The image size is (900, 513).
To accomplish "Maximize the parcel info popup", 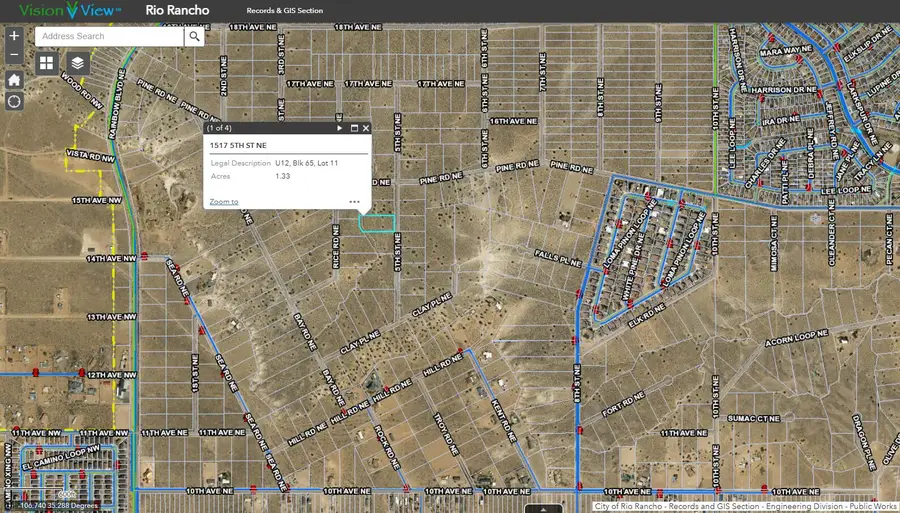I will pos(354,128).
